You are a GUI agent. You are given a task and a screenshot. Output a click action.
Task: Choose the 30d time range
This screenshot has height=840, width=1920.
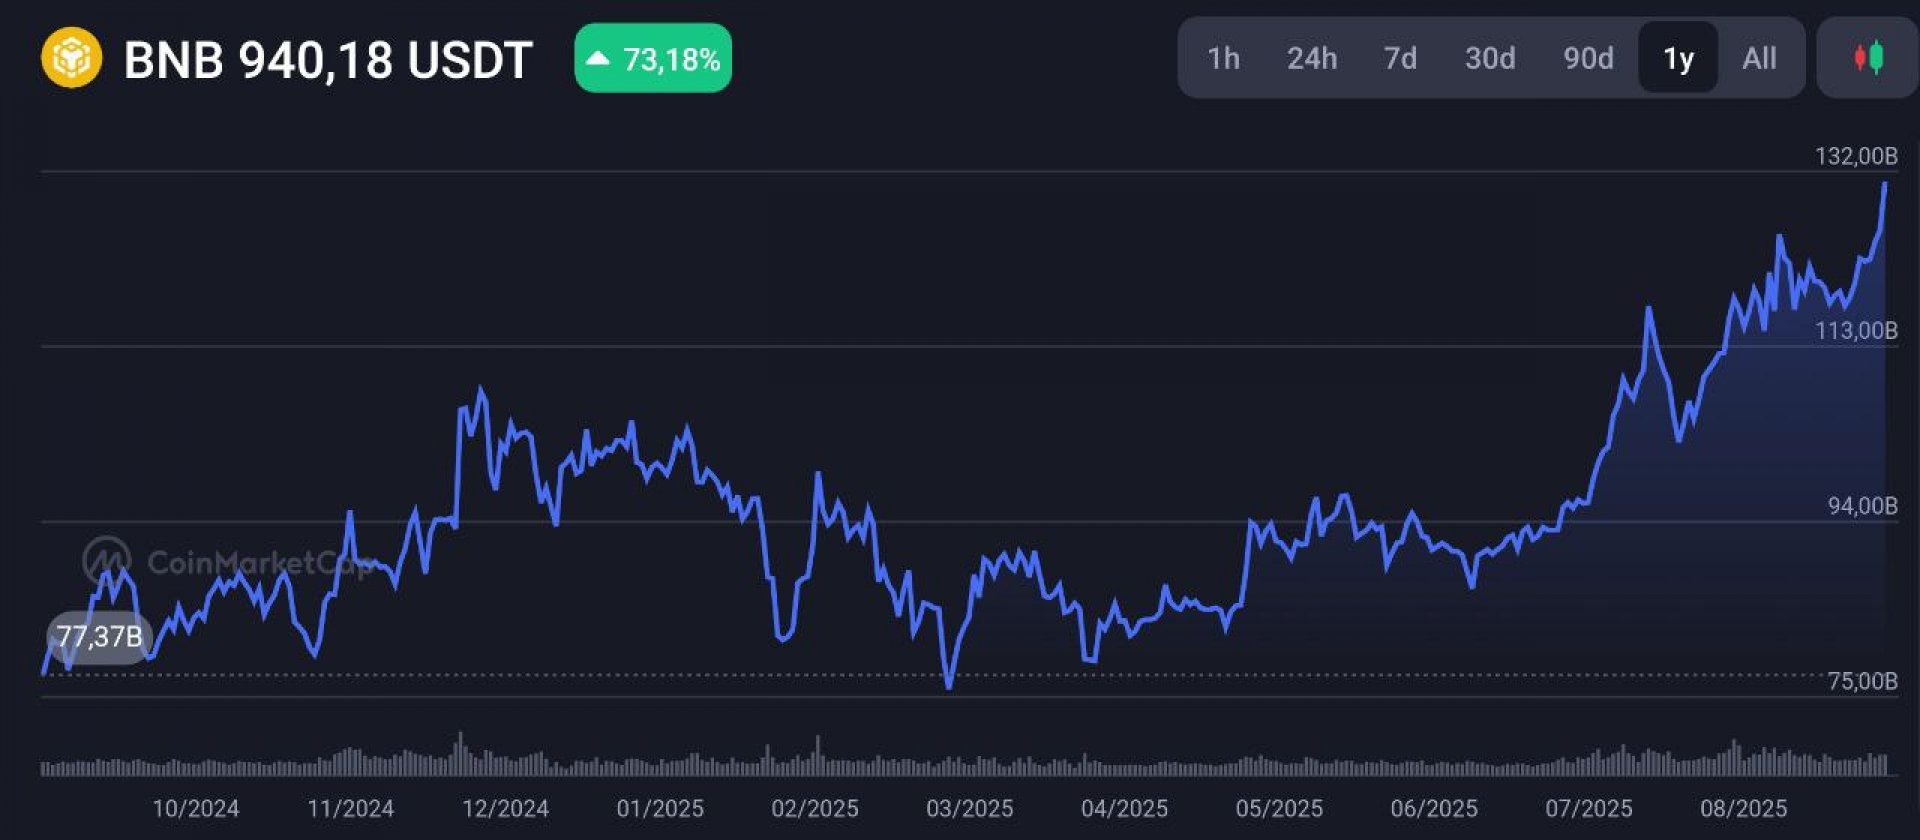pos(1489,58)
